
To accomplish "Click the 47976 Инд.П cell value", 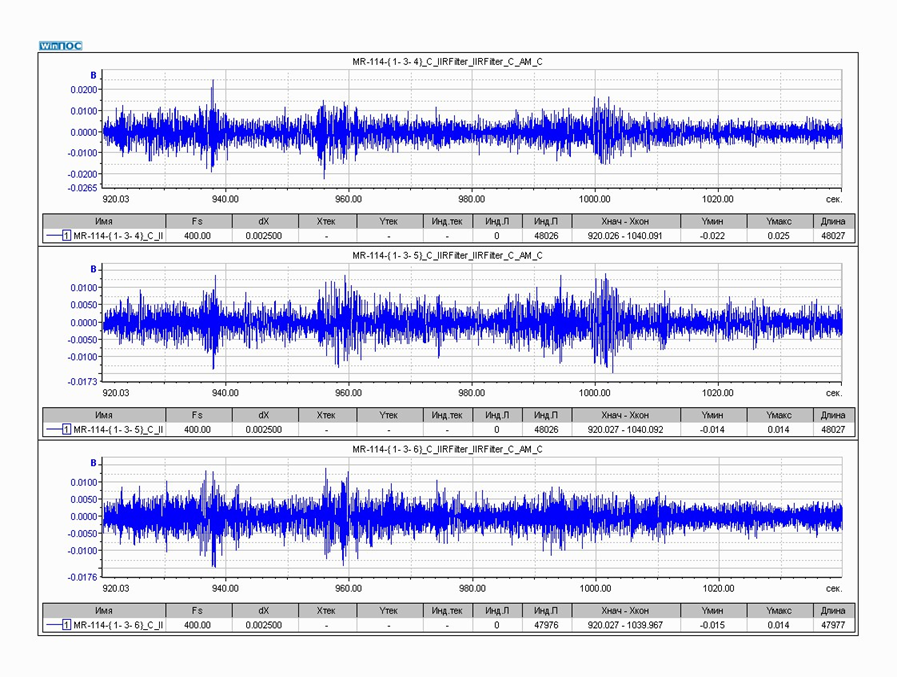I will tap(545, 624).
